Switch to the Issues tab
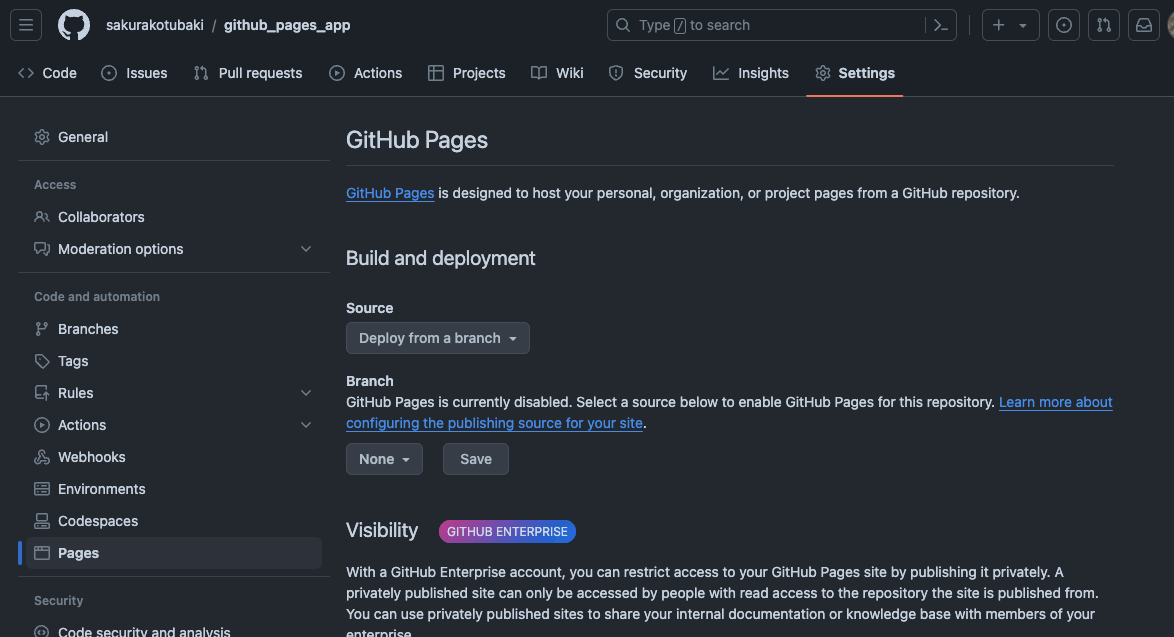 [x=135, y=73]
